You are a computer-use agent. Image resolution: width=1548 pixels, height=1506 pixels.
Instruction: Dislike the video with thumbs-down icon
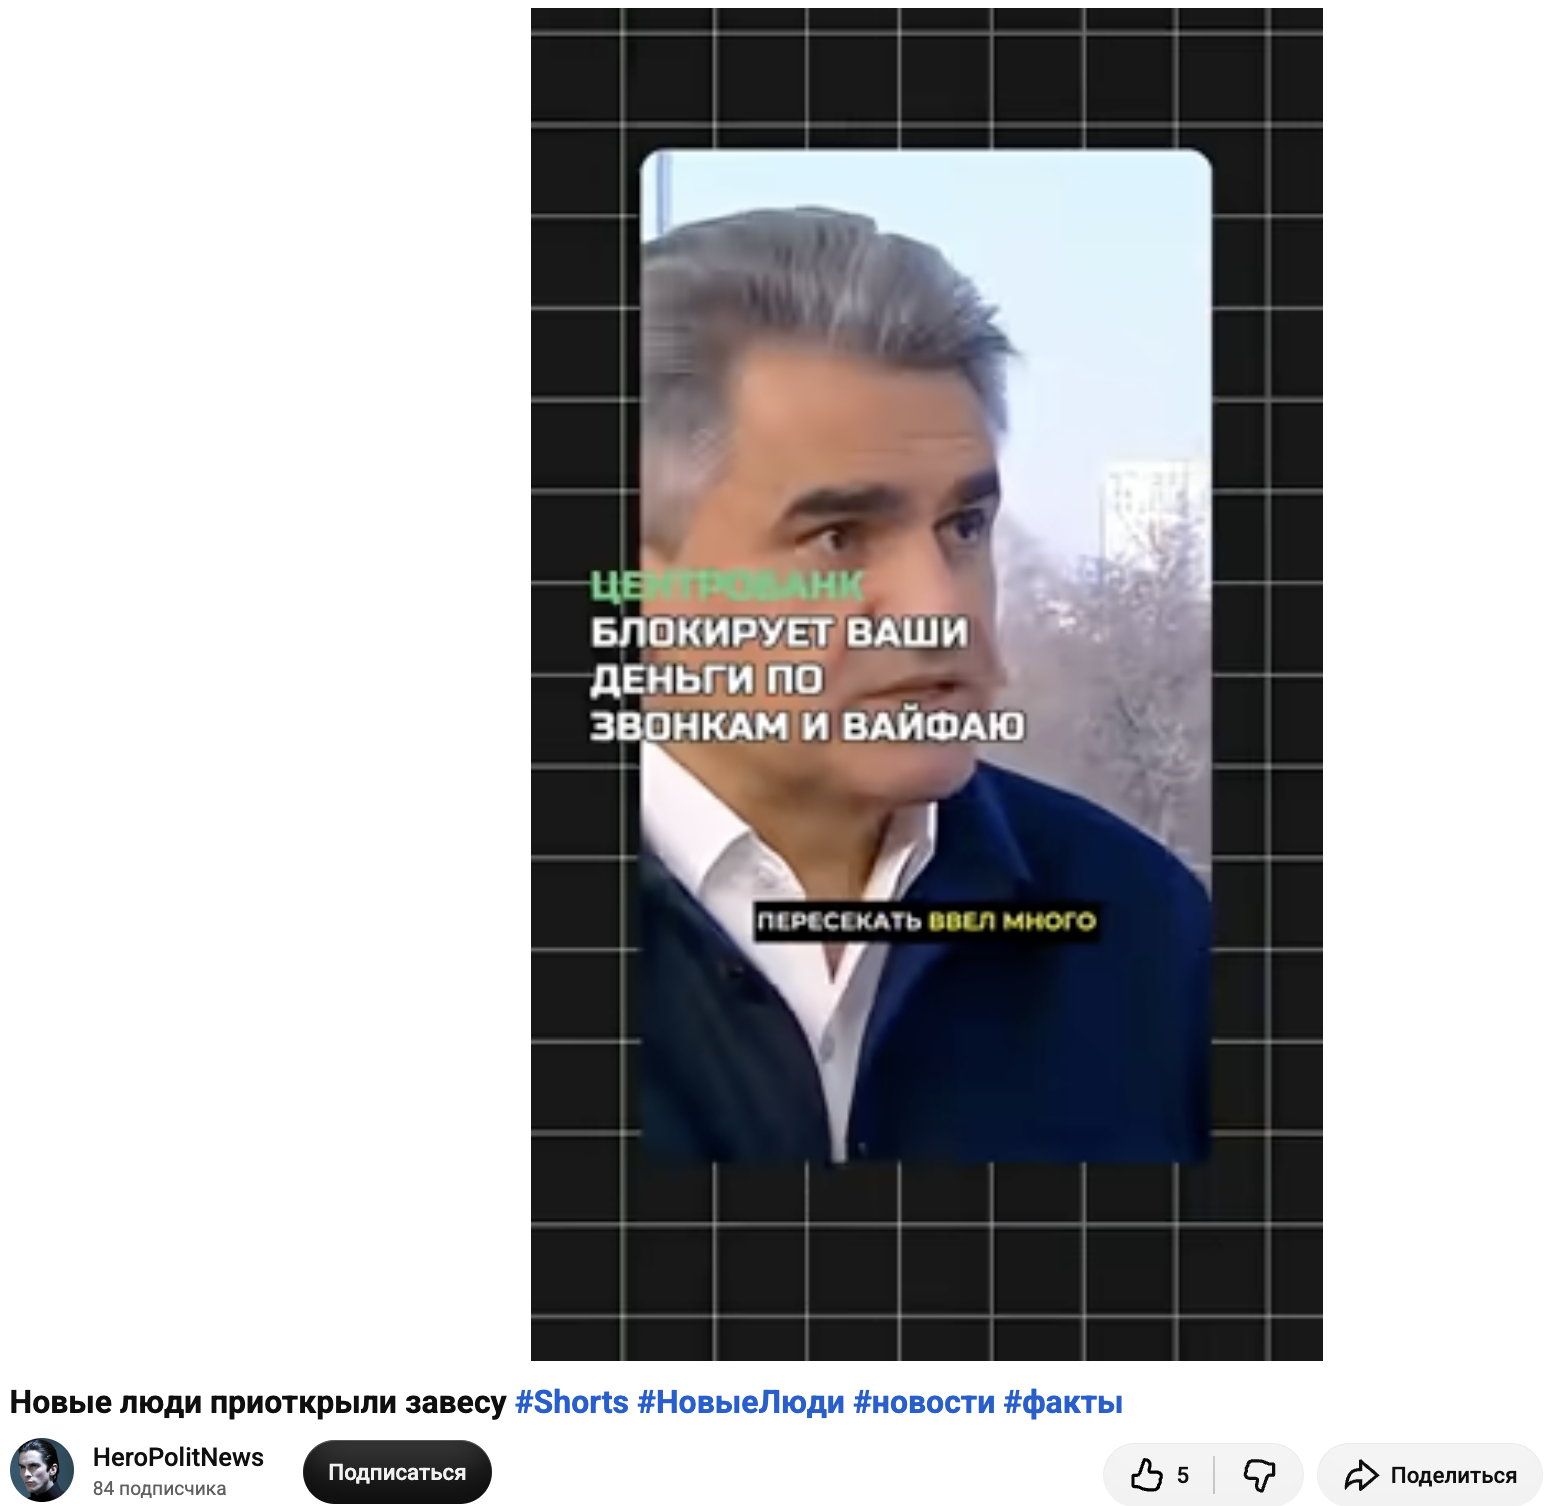(x=1259, y=1475)
